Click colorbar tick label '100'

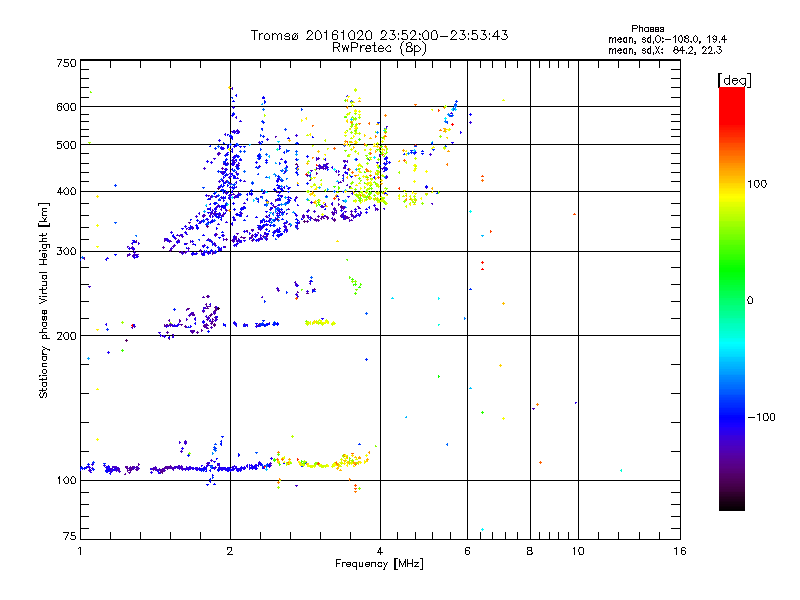pos(757,184)
